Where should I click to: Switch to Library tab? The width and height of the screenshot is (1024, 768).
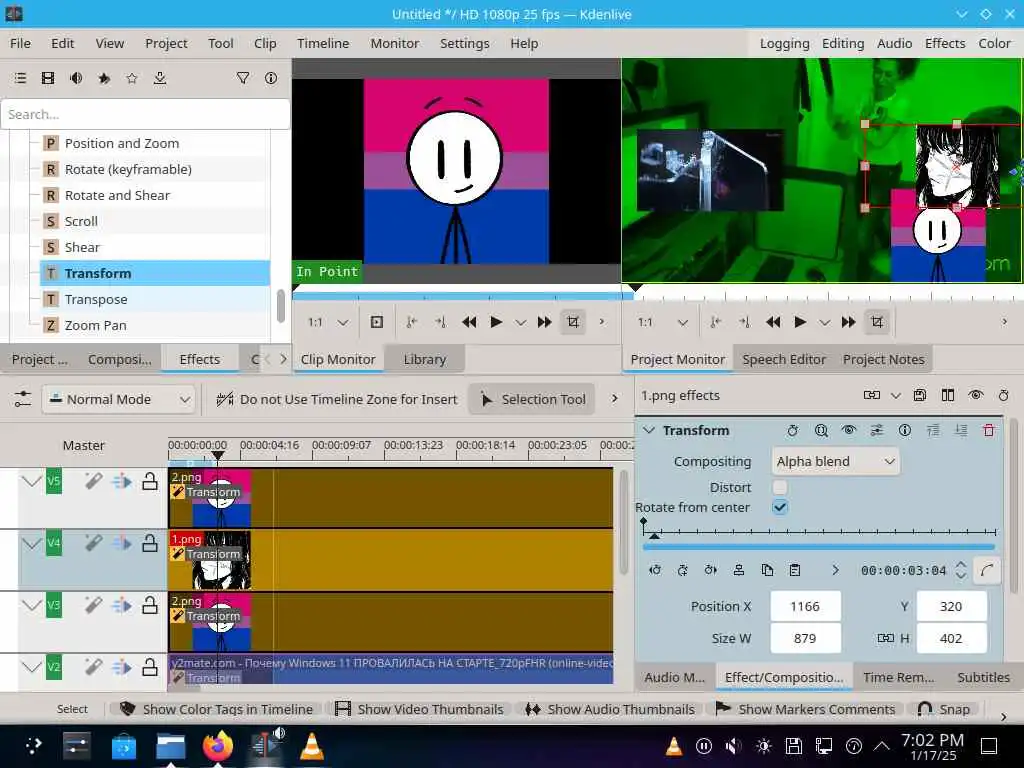(424, 359)
